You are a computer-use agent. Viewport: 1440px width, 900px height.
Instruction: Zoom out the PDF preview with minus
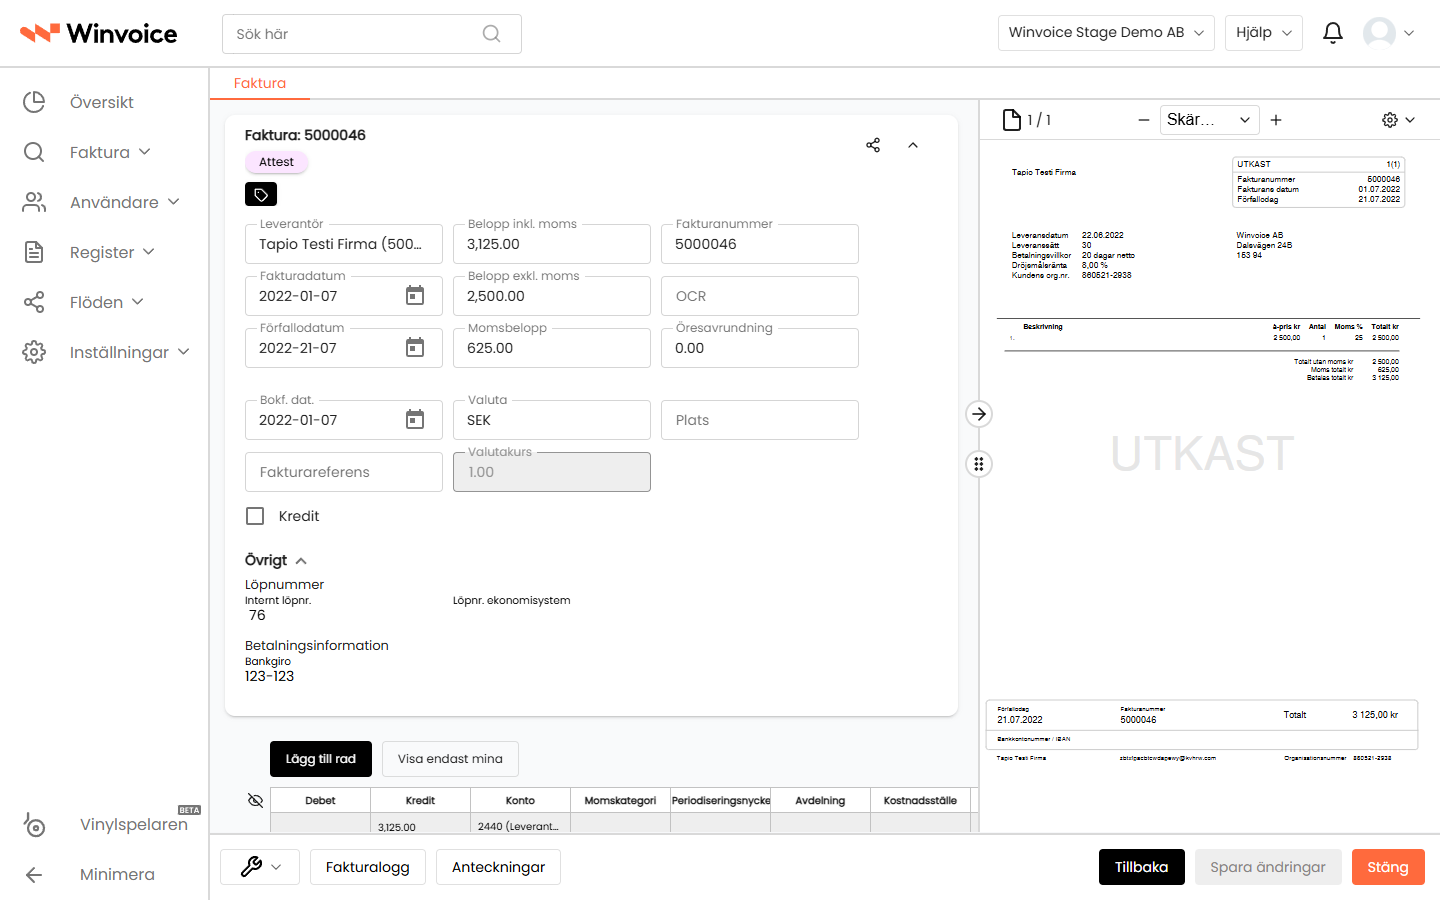(x=1144, y=120)
